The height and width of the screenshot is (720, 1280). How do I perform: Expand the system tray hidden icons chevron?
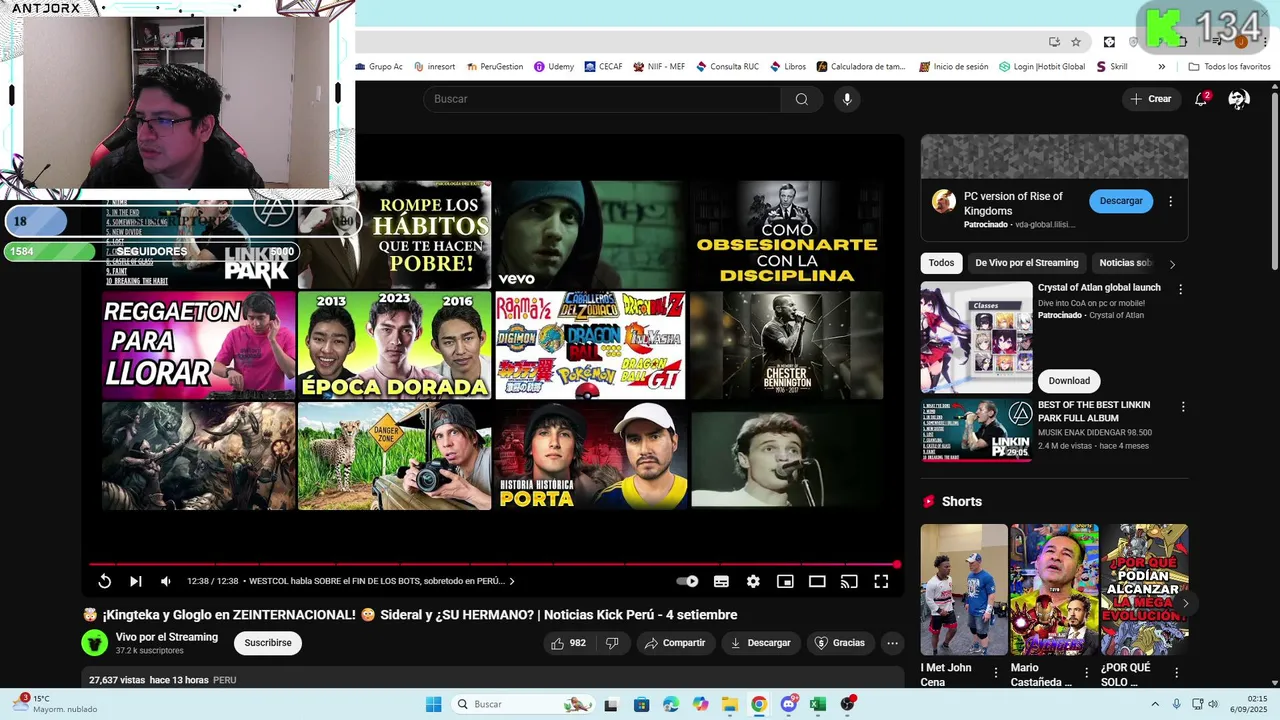[x=1155, y=704]
